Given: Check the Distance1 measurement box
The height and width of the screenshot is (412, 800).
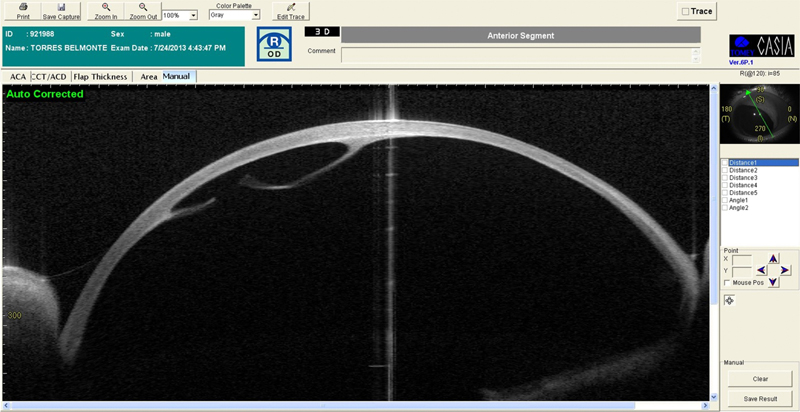Looking at the screenshot, I should click(x=725, y=162).
